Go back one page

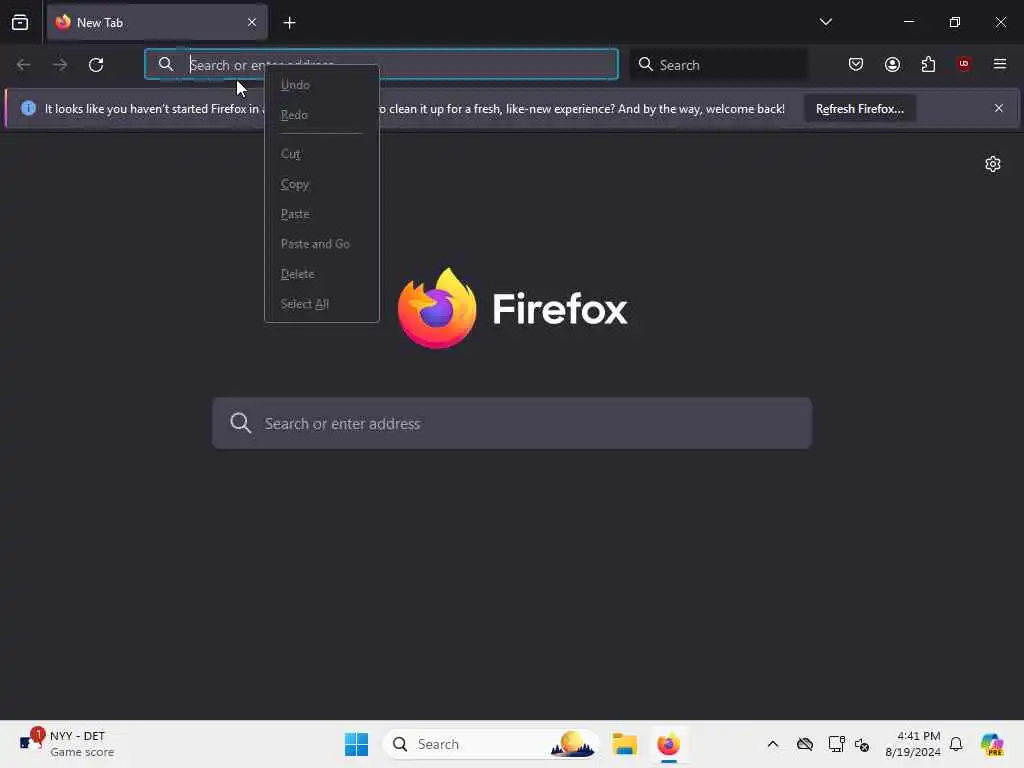tap(24, 65)
